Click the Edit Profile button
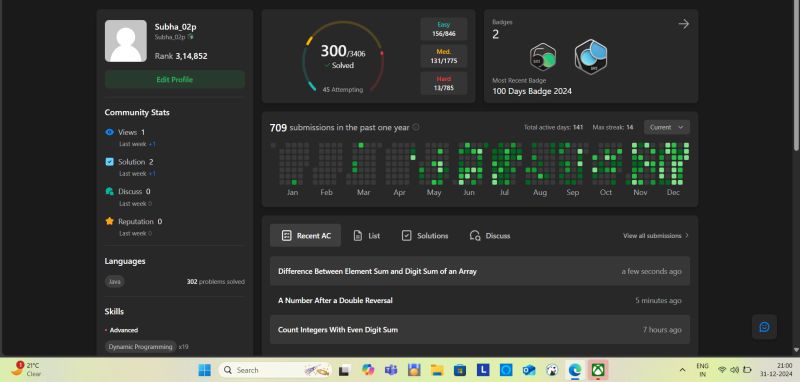 tap(175, 80)
